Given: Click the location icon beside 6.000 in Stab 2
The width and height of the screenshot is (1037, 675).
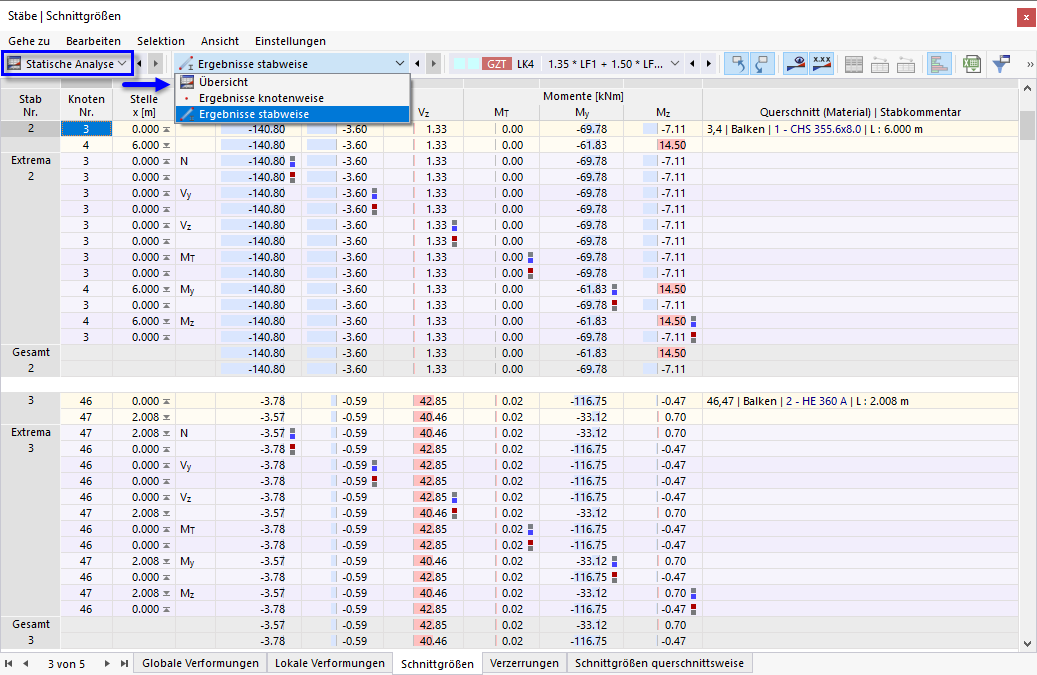Looking at the screenshot, I should point(167,145).
